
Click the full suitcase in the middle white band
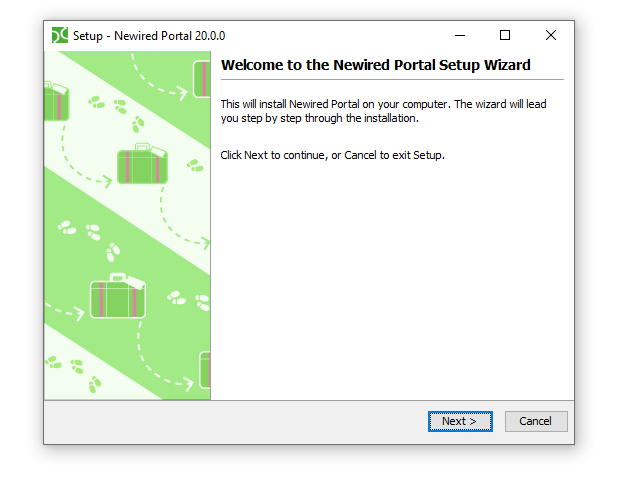[x=142, y=164]
